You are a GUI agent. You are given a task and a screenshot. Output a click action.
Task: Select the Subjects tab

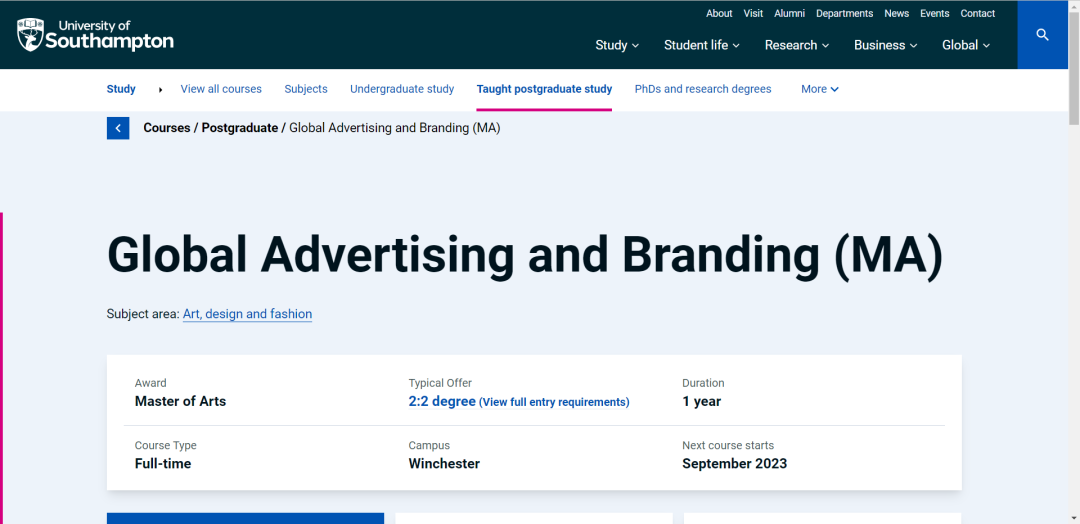(x=306, y=89)
